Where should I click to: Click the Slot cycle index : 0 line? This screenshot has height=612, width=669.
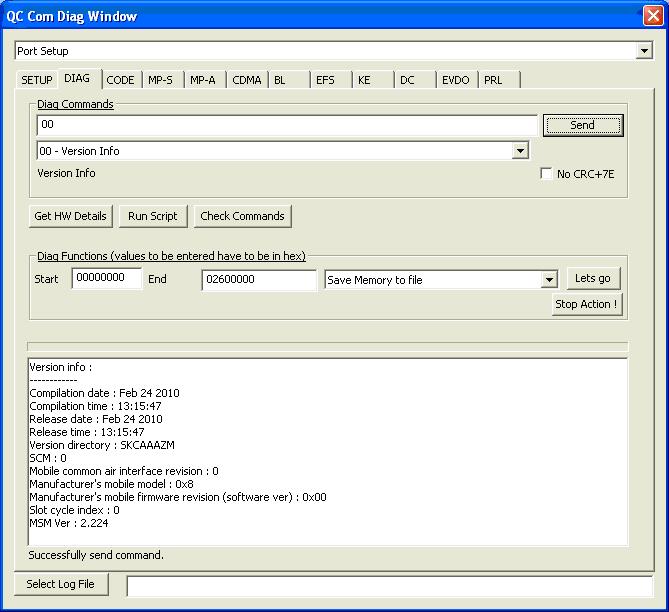click(75, 510)
